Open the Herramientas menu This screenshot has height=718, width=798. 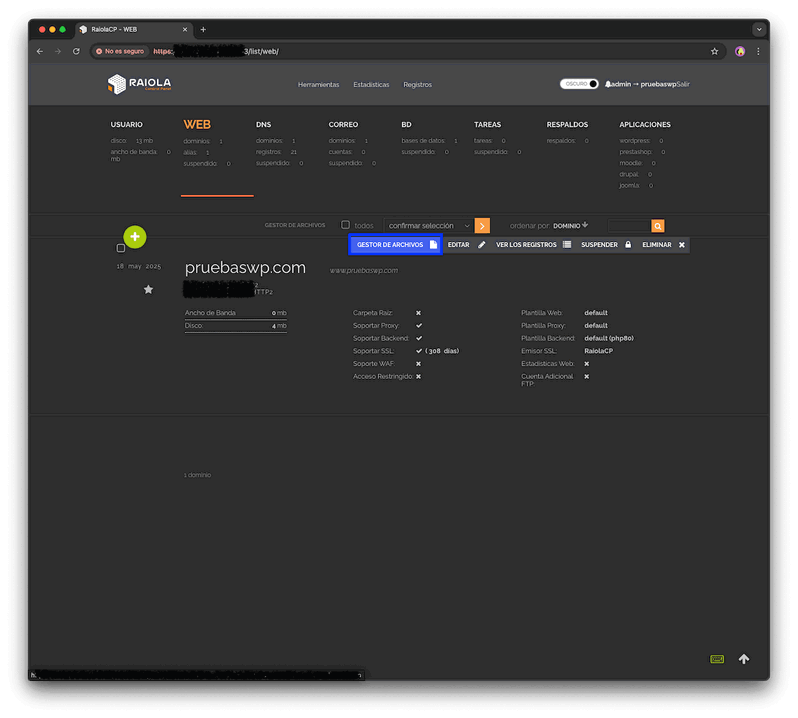click(318, 84)
